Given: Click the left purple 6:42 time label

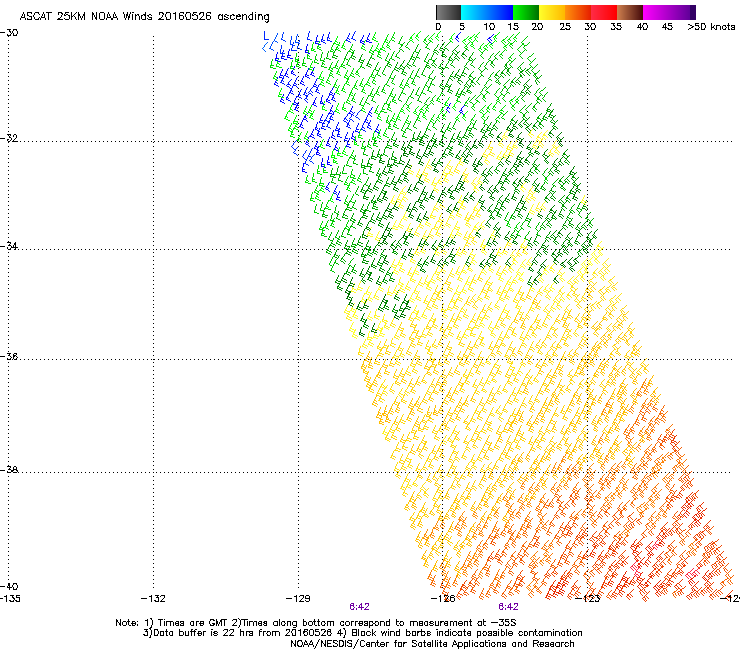Looking at the screenshot, I should pyautogui.click(x=359, y=607).
